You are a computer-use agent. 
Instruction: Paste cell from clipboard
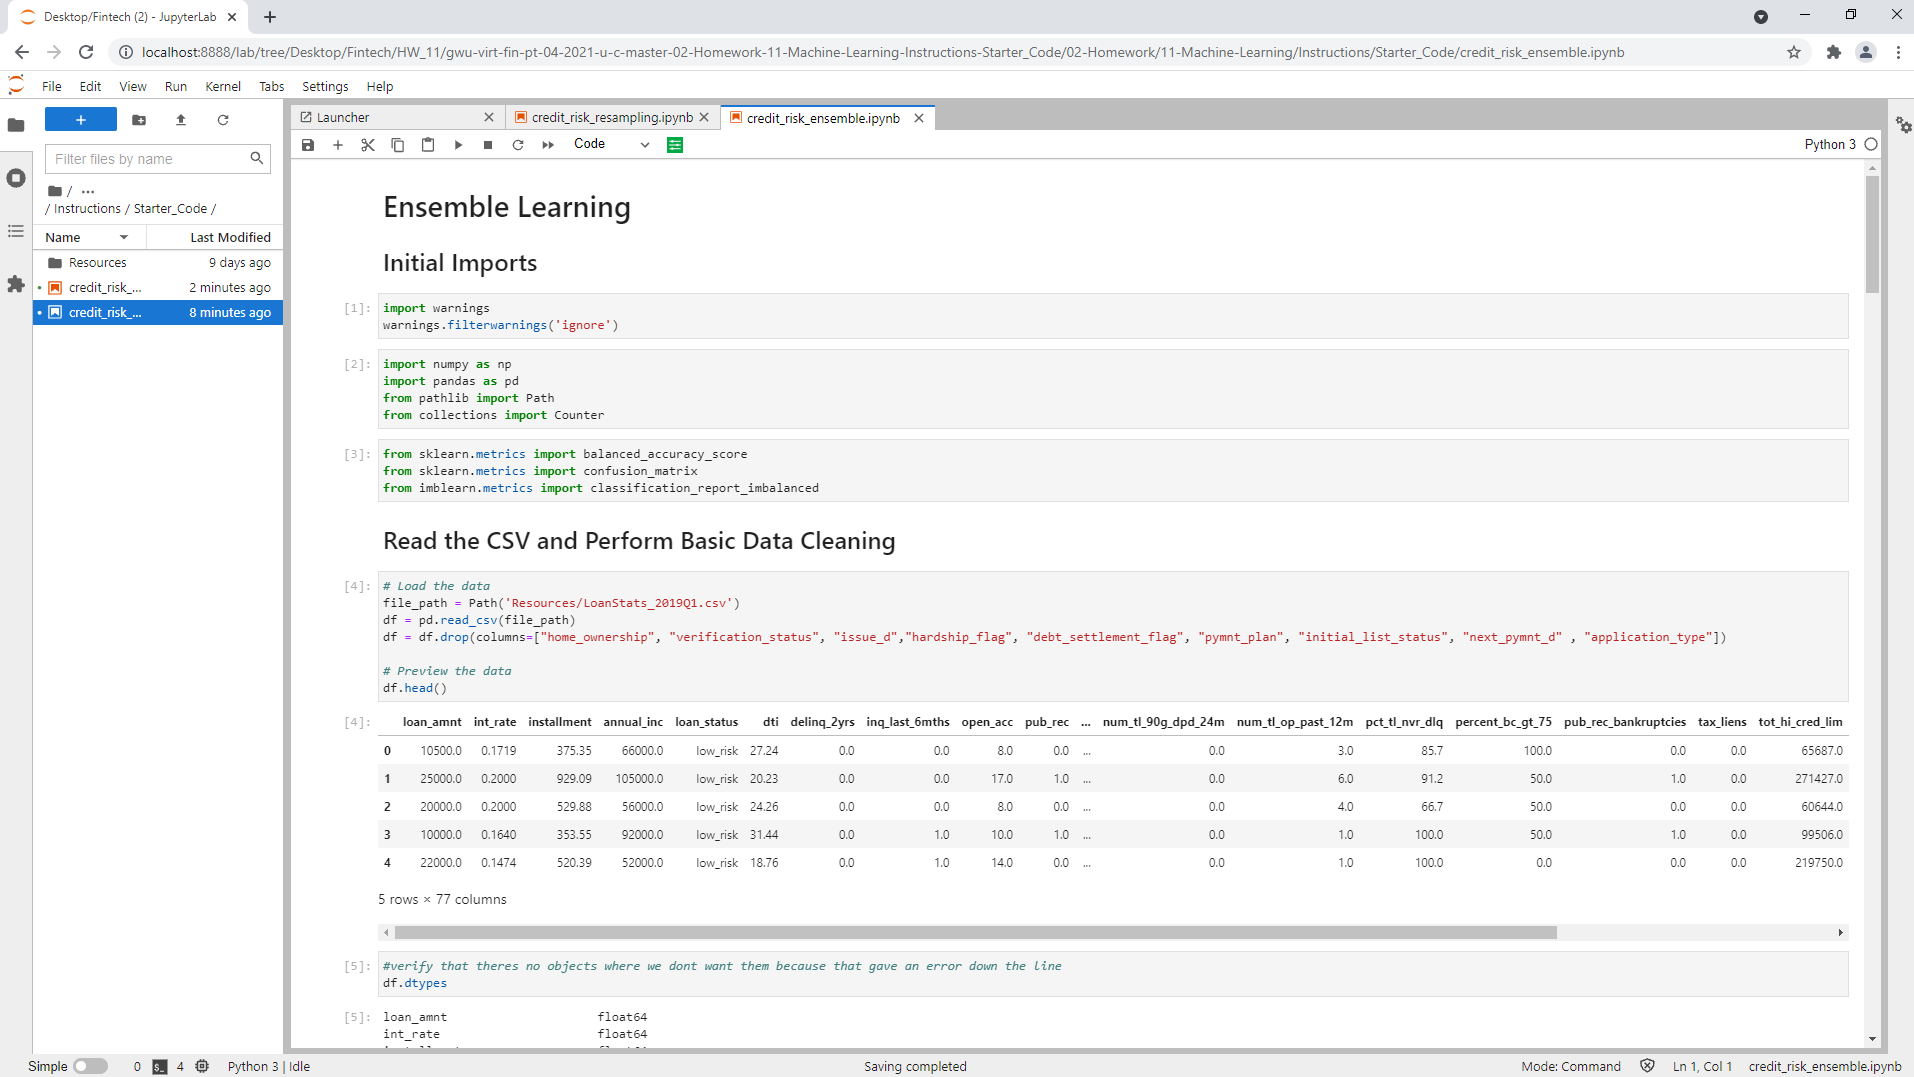[428, 145]
